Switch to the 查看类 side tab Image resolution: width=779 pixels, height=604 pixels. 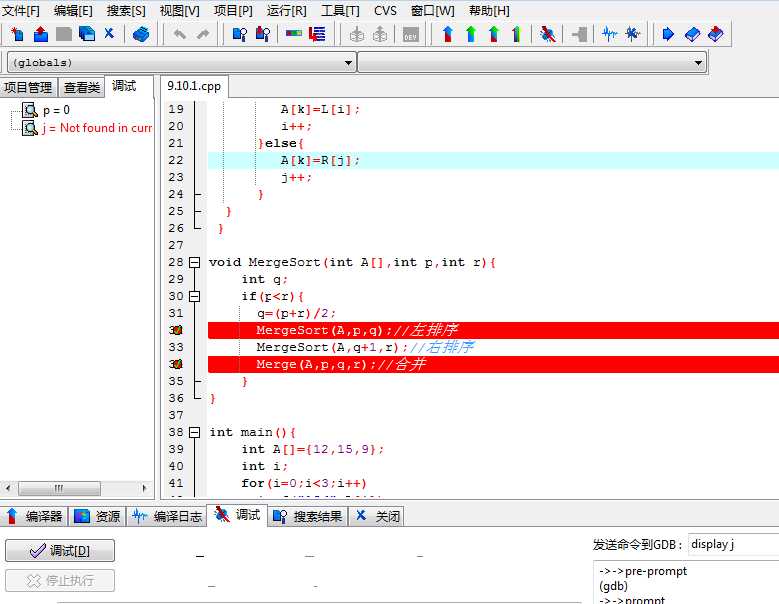[81, 87]
